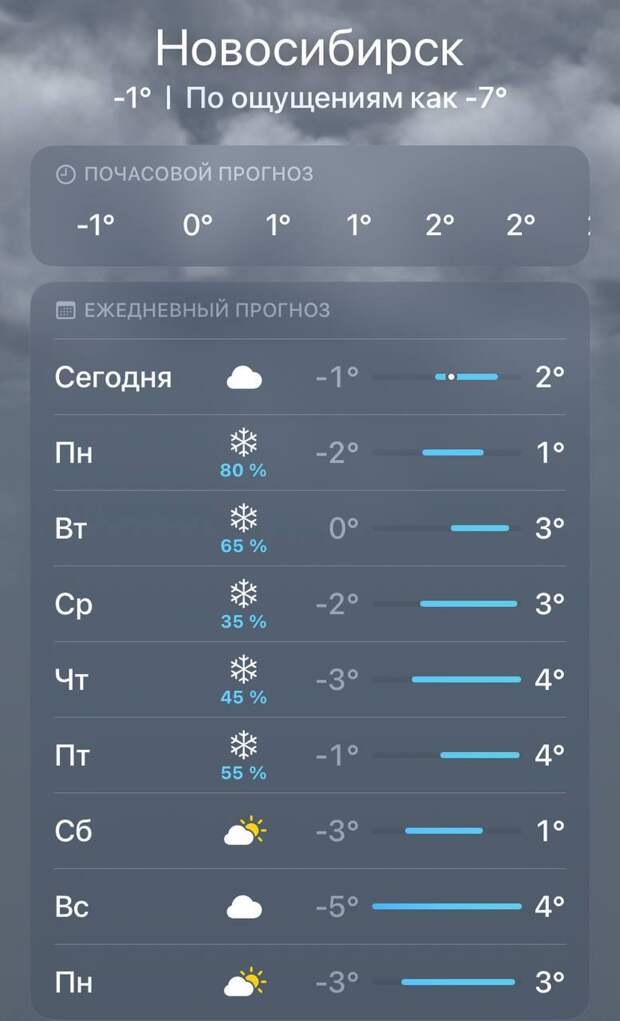Tap the 55 % snowflake icon

[244, 744]
